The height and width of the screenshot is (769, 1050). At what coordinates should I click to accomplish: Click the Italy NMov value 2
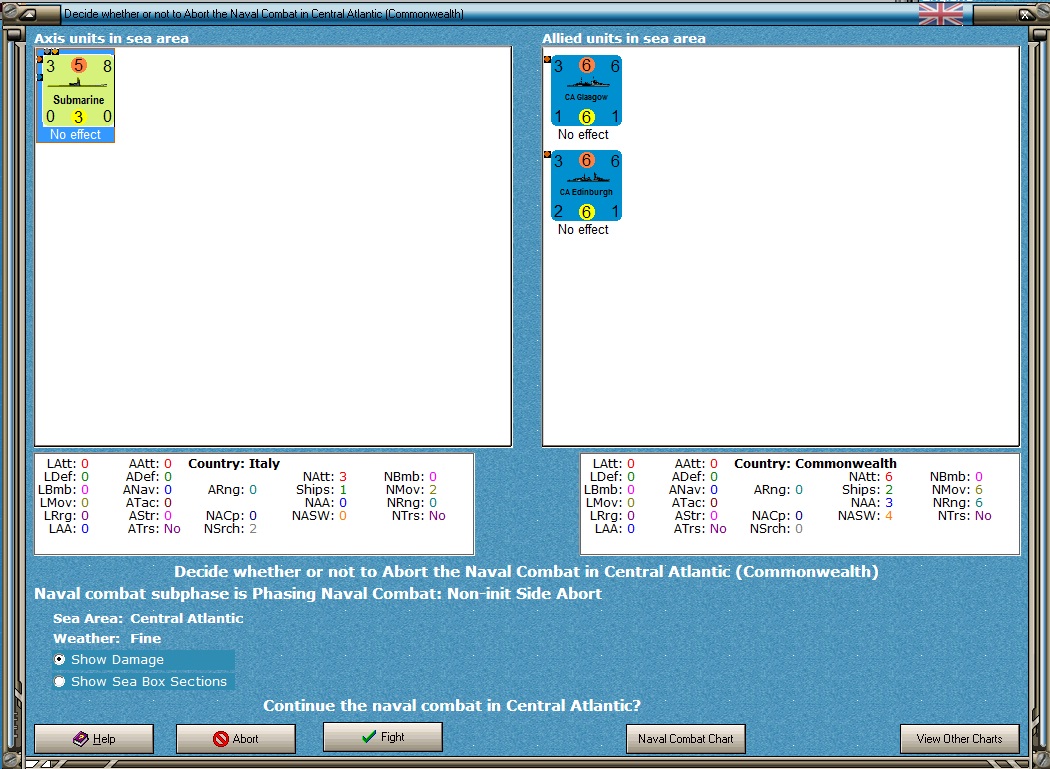433,490
